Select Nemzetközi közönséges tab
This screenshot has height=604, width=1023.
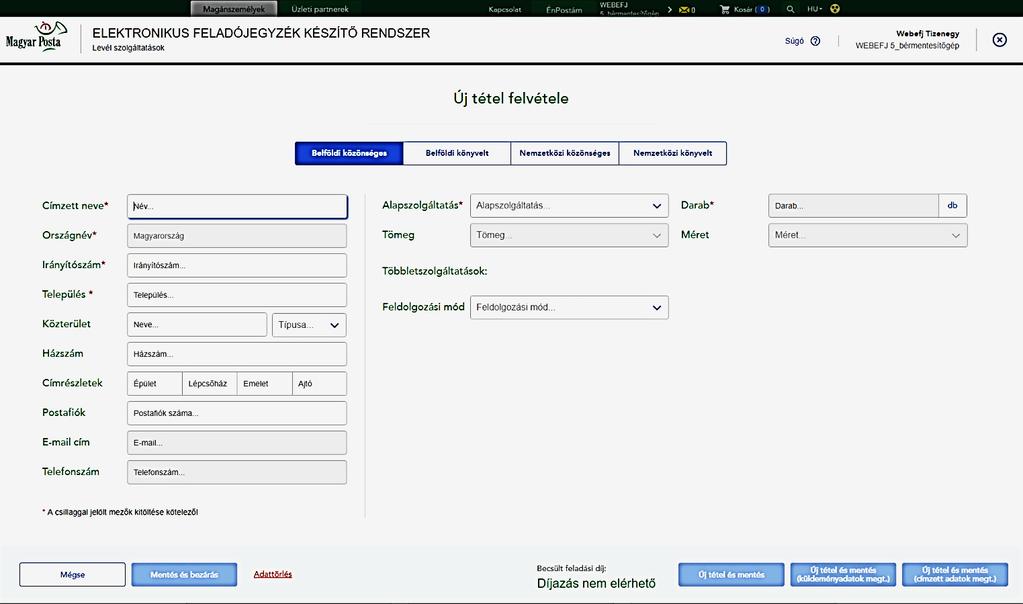(564, 153)
